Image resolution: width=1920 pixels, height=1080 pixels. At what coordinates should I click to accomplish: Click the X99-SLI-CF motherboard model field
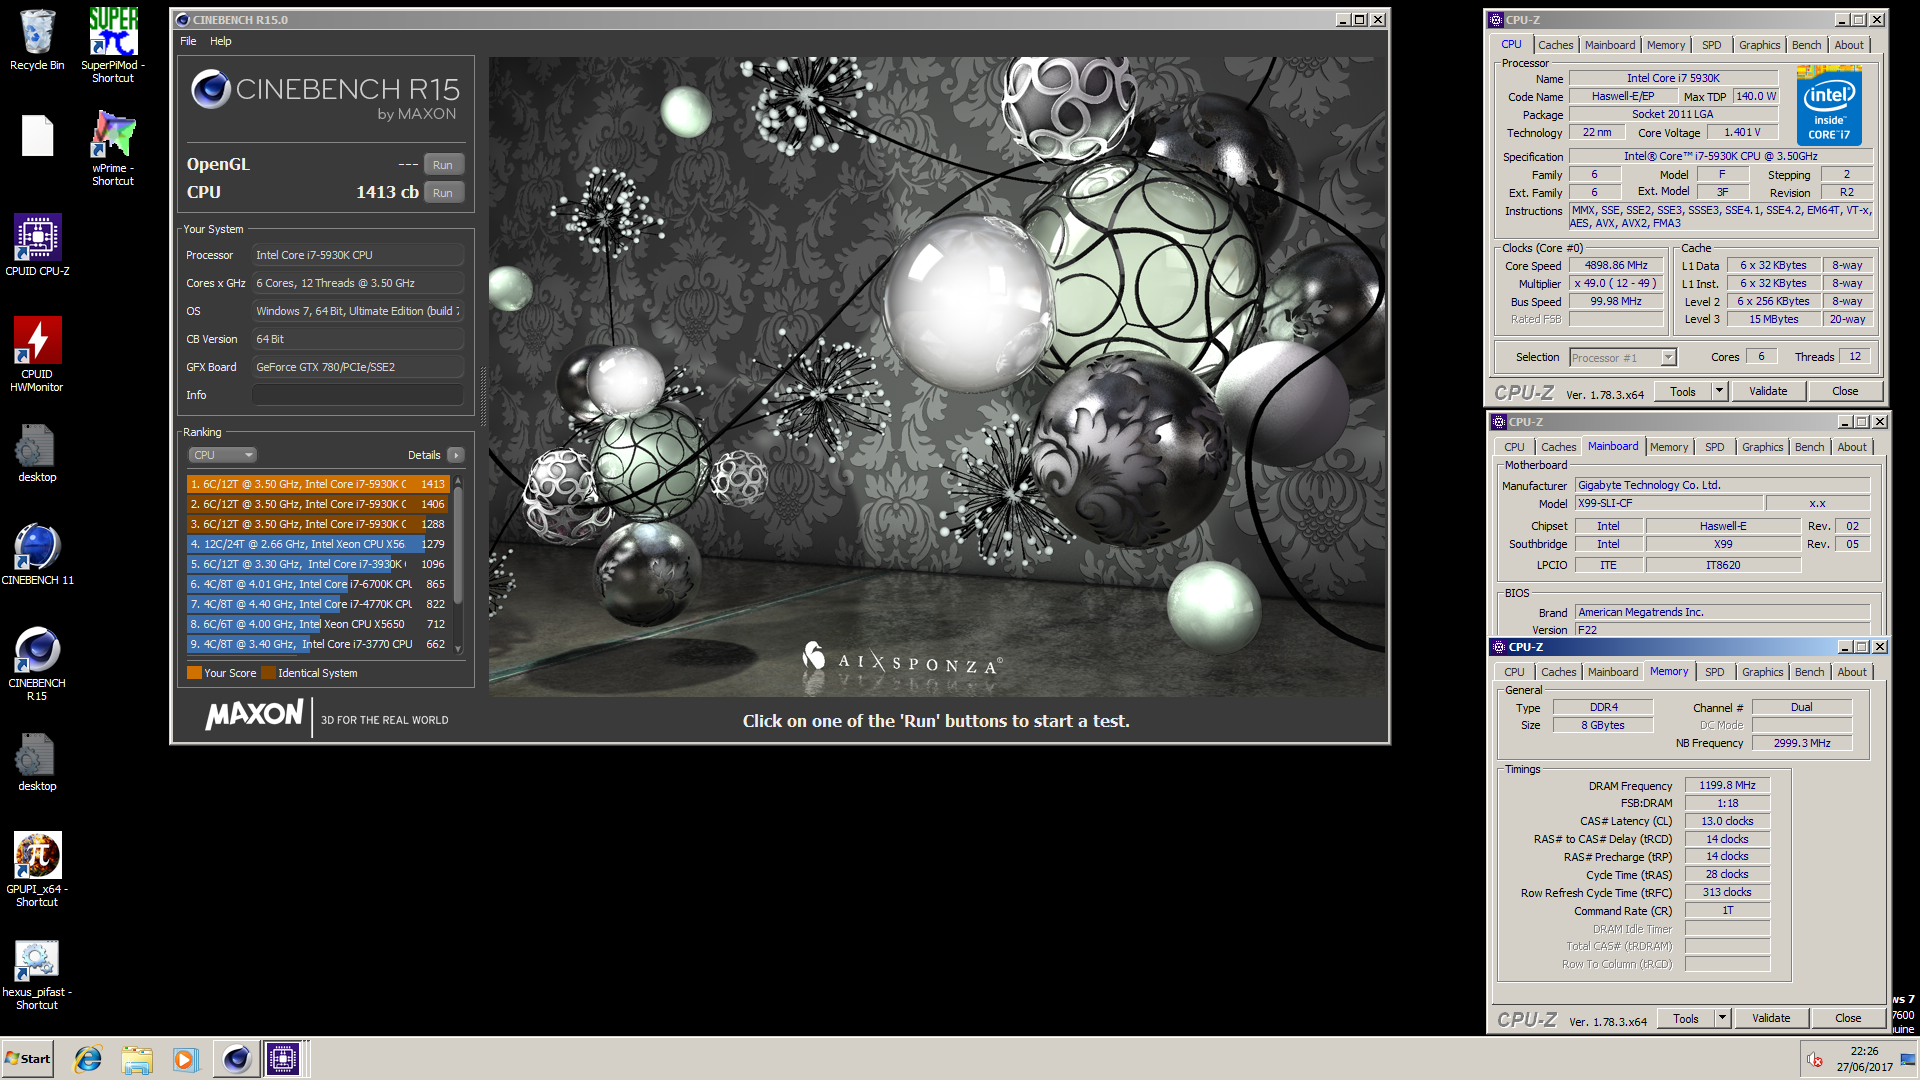1668,504
